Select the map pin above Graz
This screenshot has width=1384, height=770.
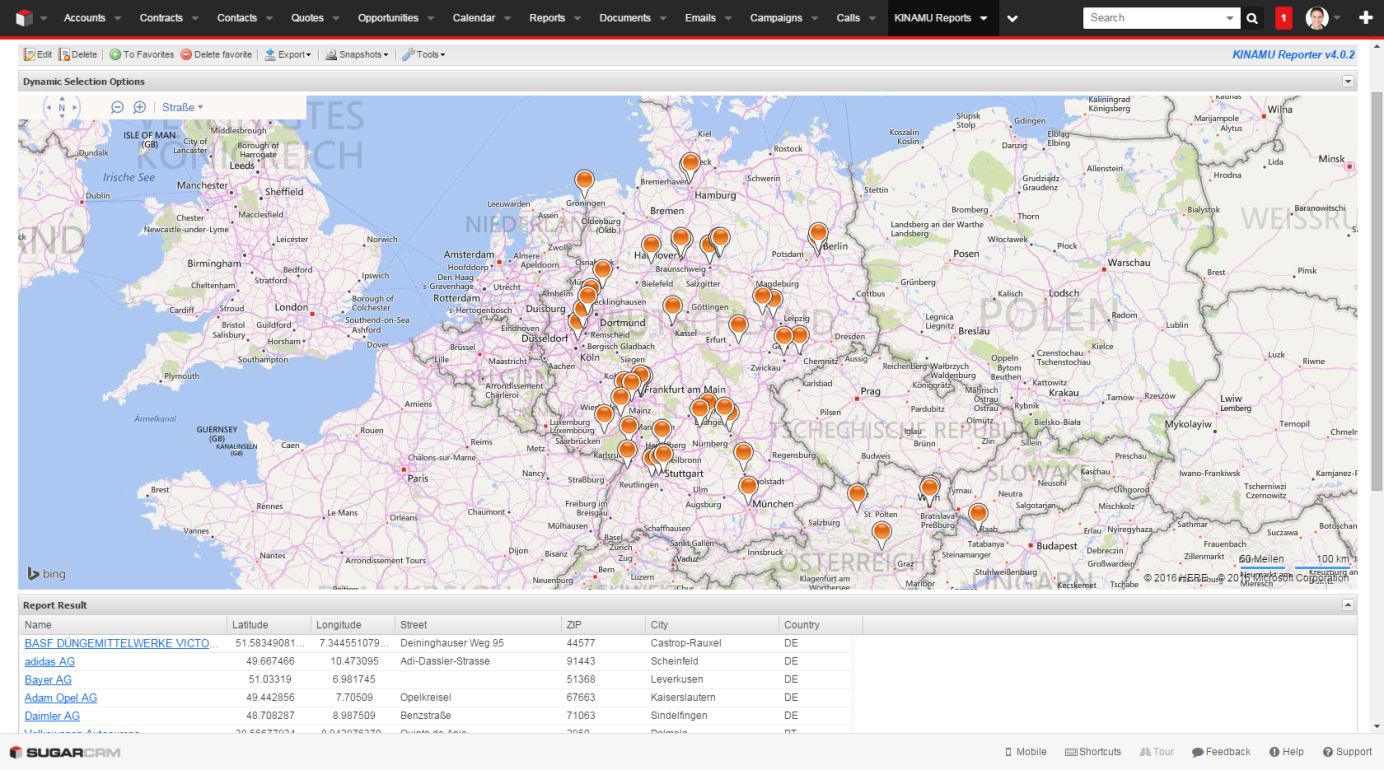coord(881,534)
